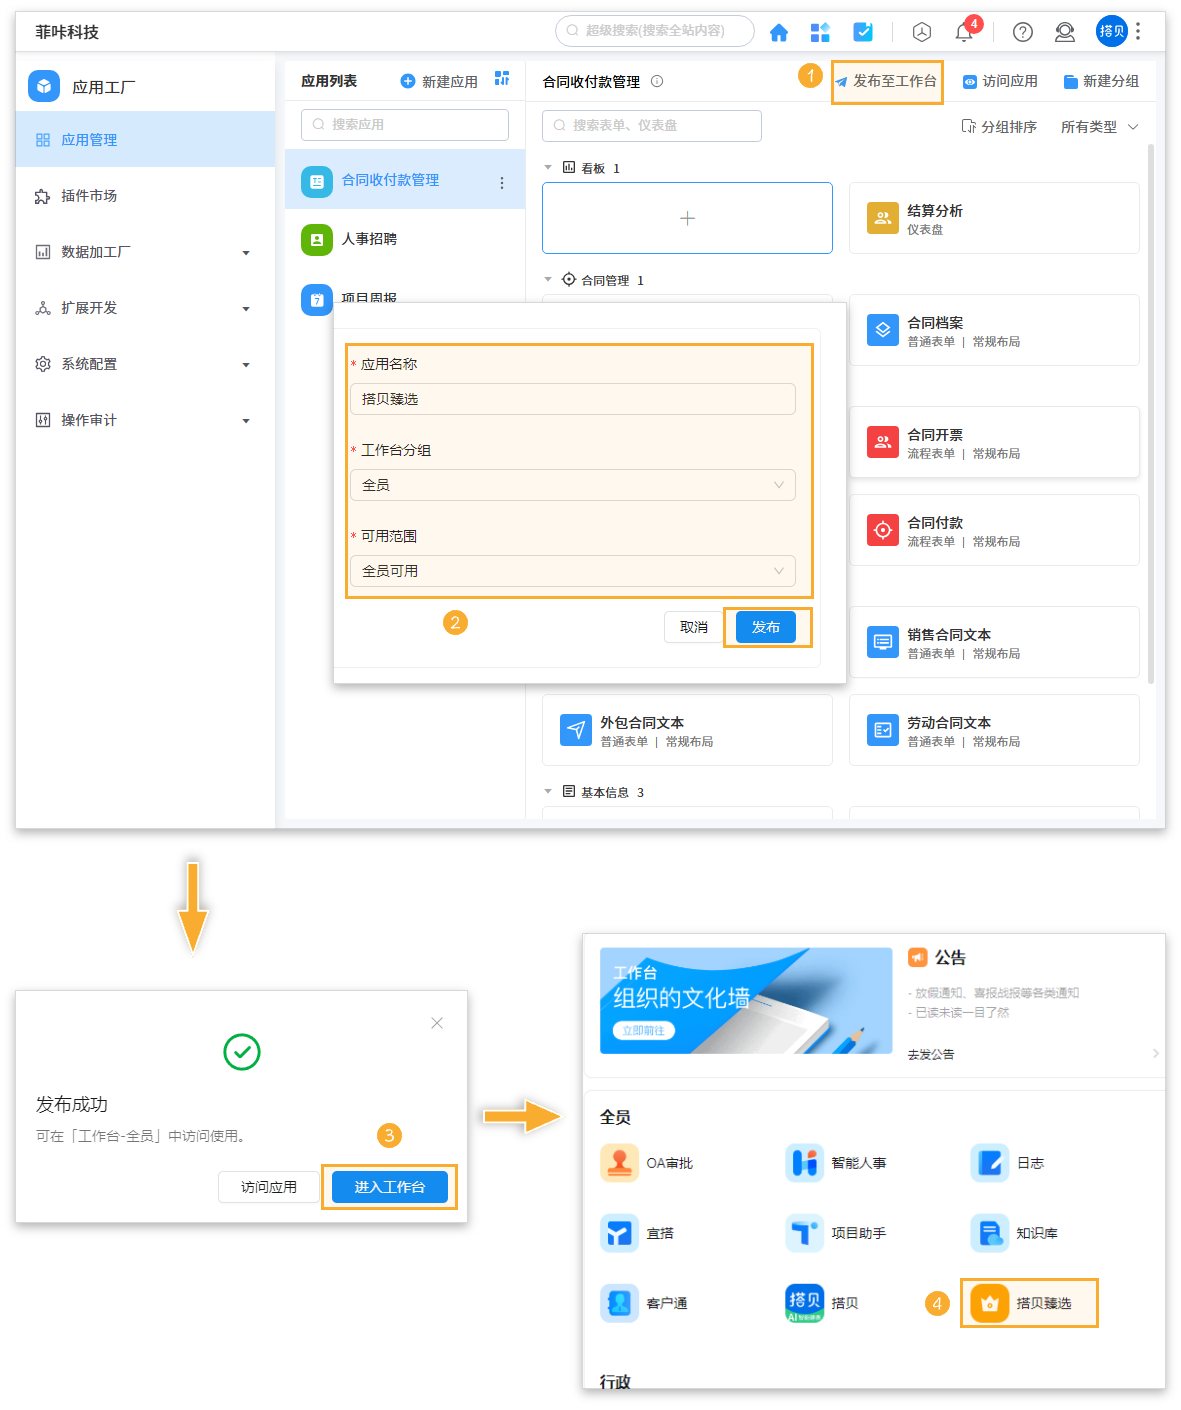Click the help question mark icon
The height and width of the screenshot is (1410, 1181).
1022,31
